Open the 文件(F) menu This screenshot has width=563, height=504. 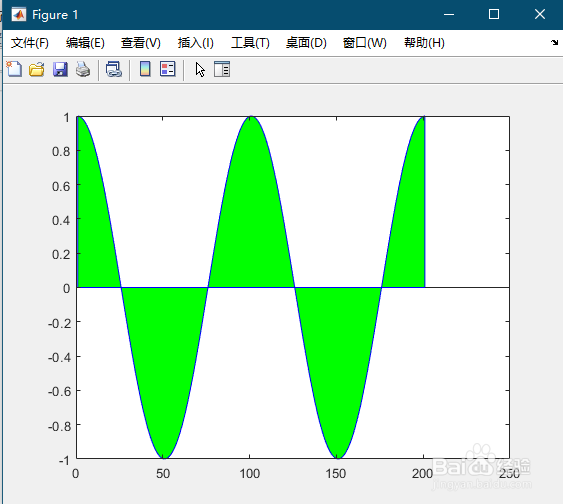pyautogui.click(x=29, y=43)
